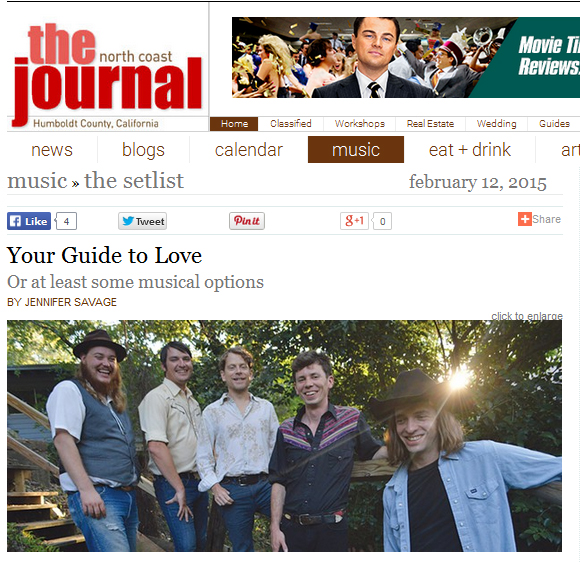Click the Google plus count bubble

382,221
